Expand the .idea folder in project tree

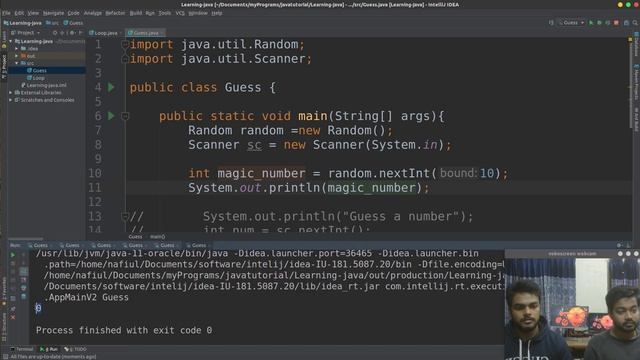[17, 49]
